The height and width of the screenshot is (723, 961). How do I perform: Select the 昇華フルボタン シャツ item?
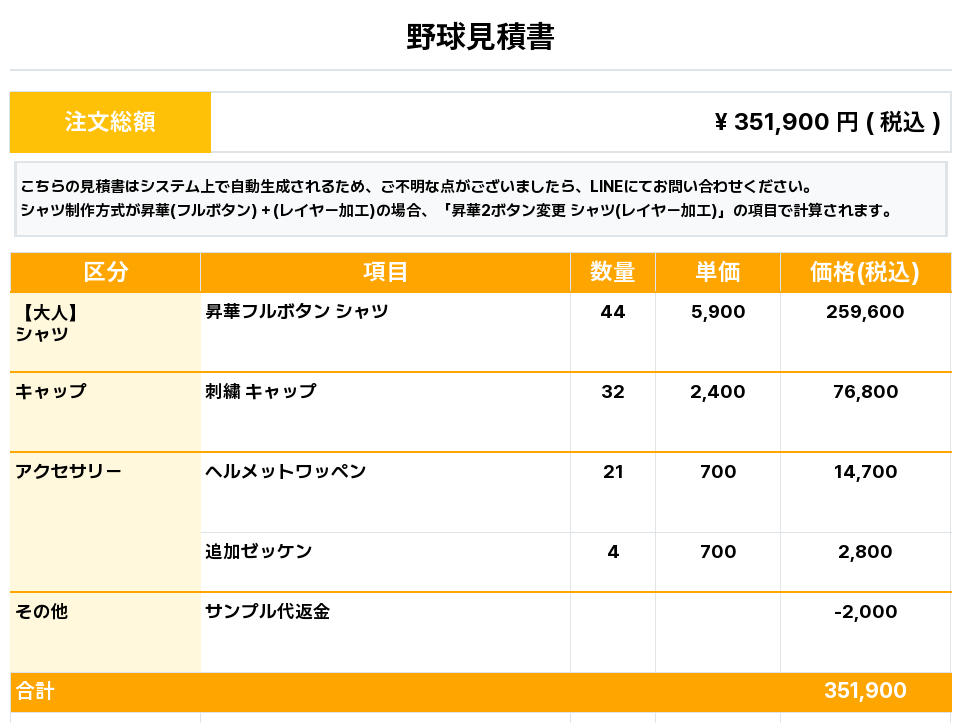pos(297,311)
